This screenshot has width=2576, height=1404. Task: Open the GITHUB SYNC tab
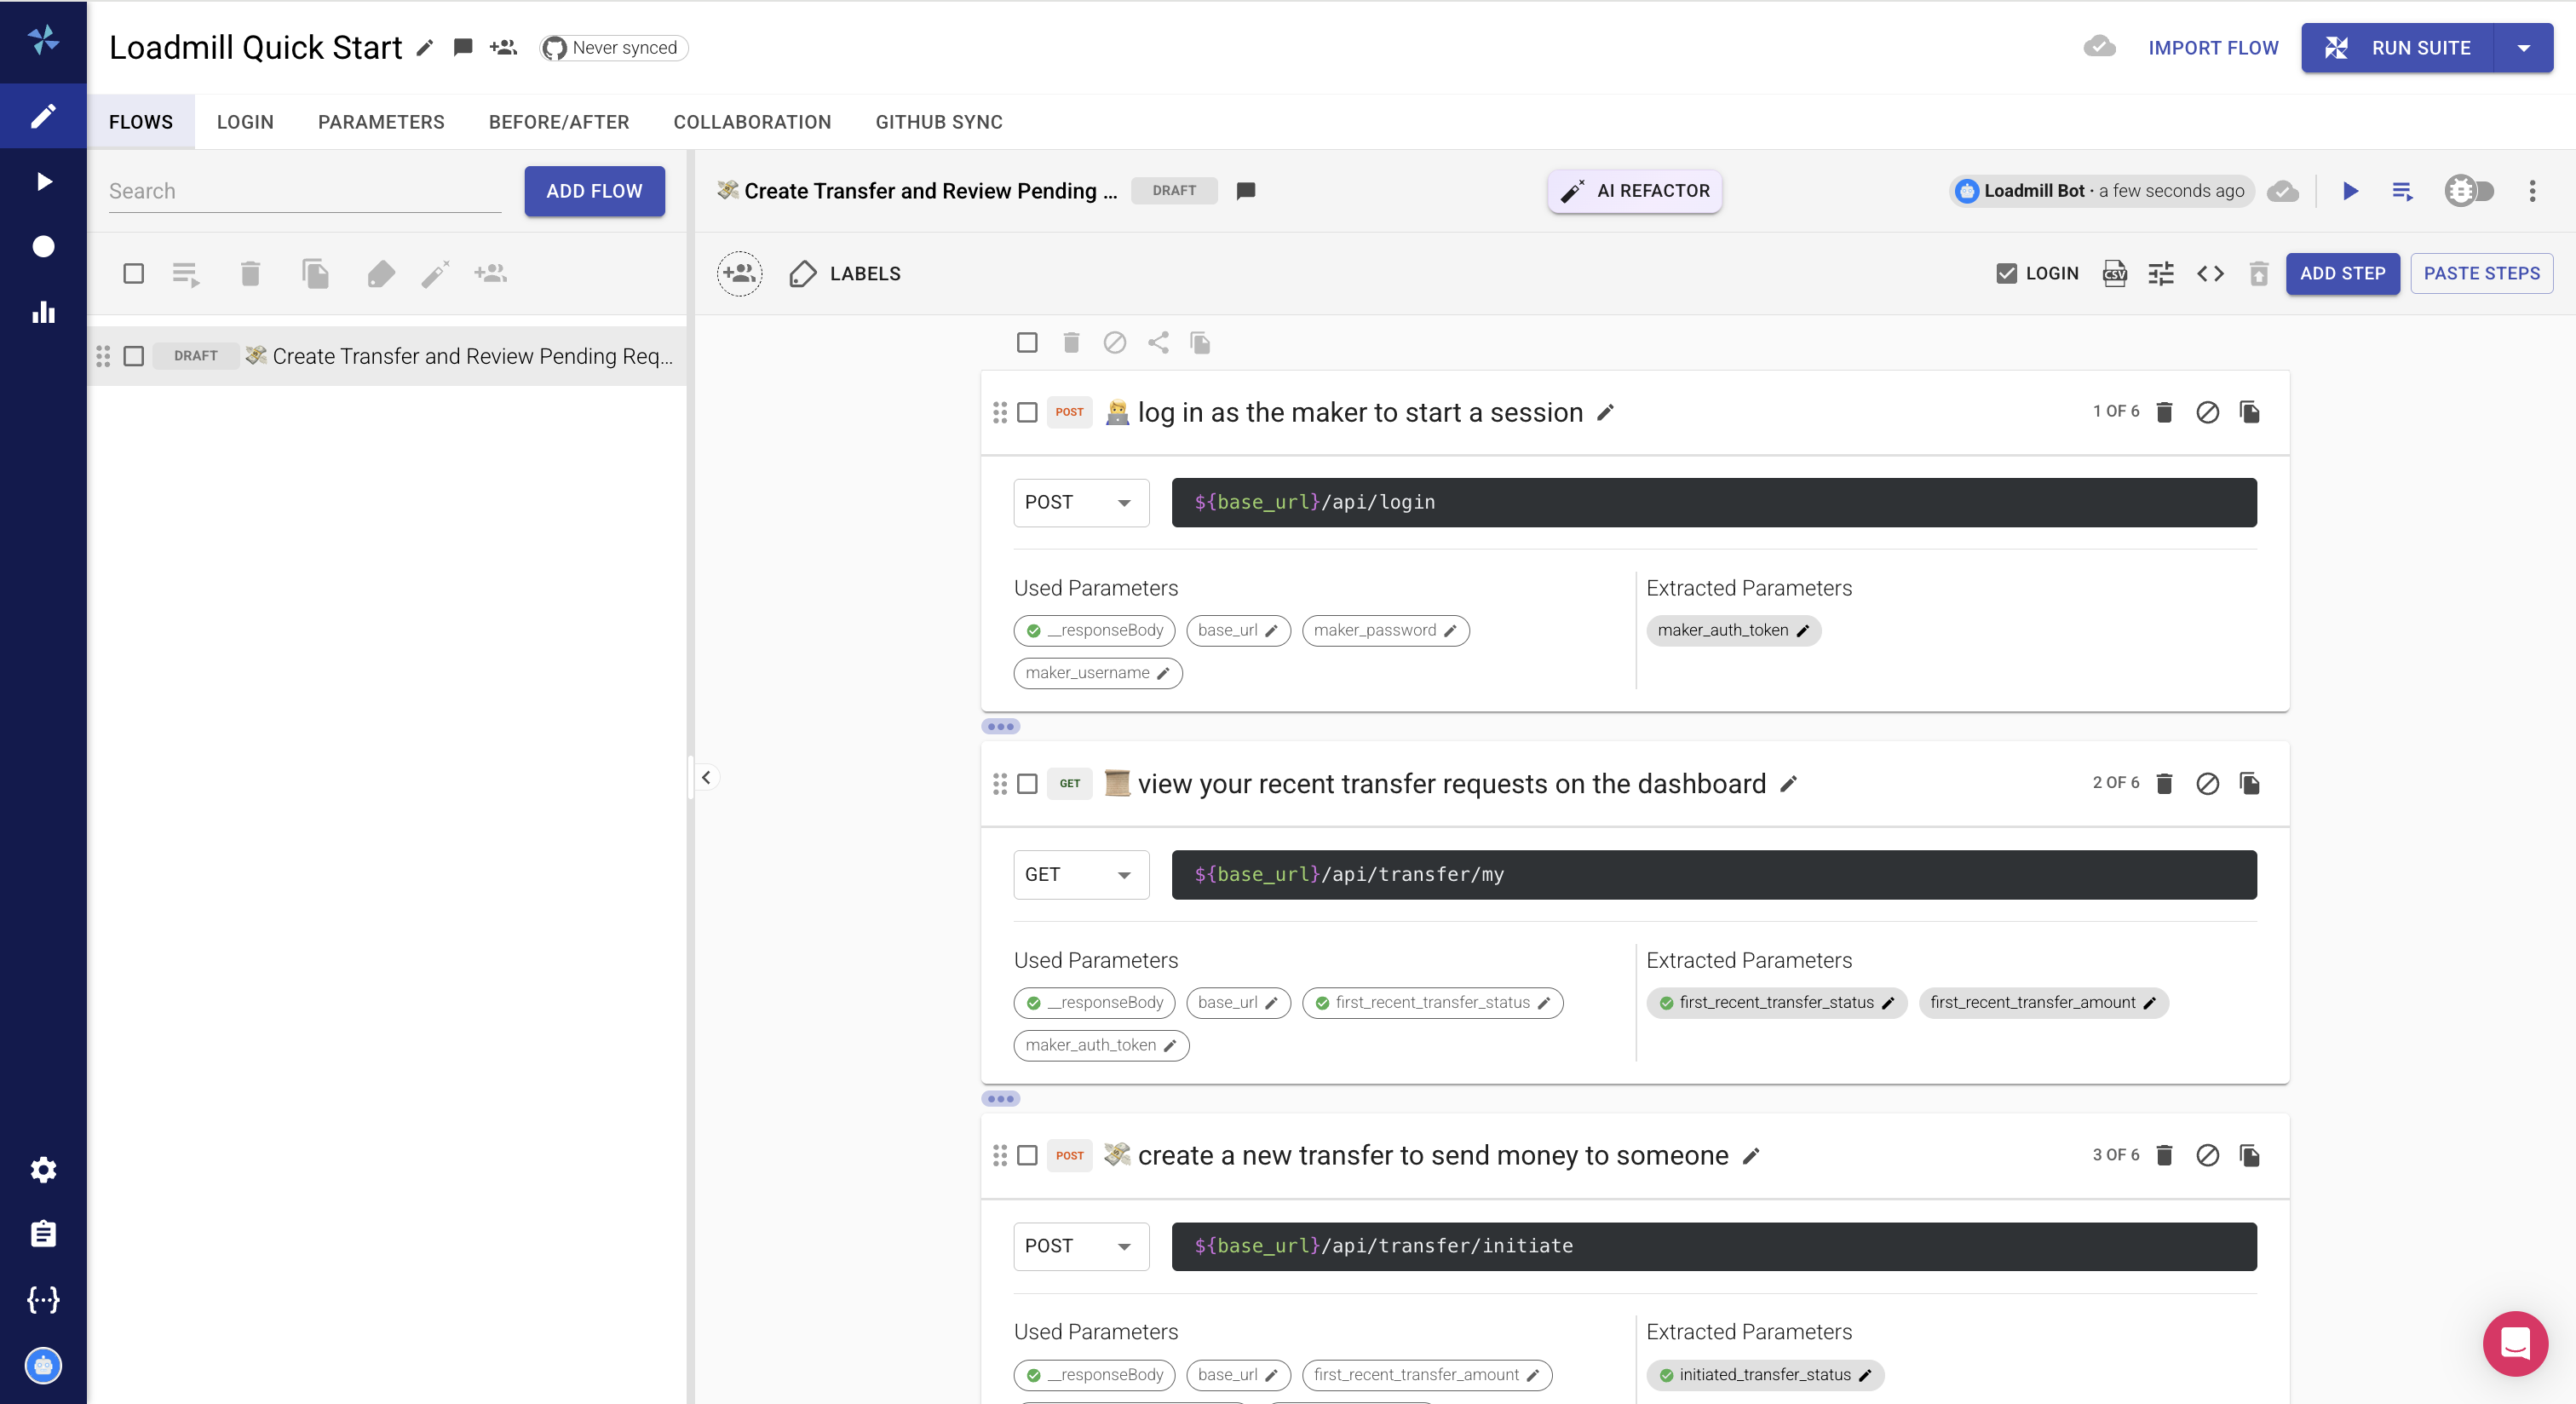click(x=938, y=122)
